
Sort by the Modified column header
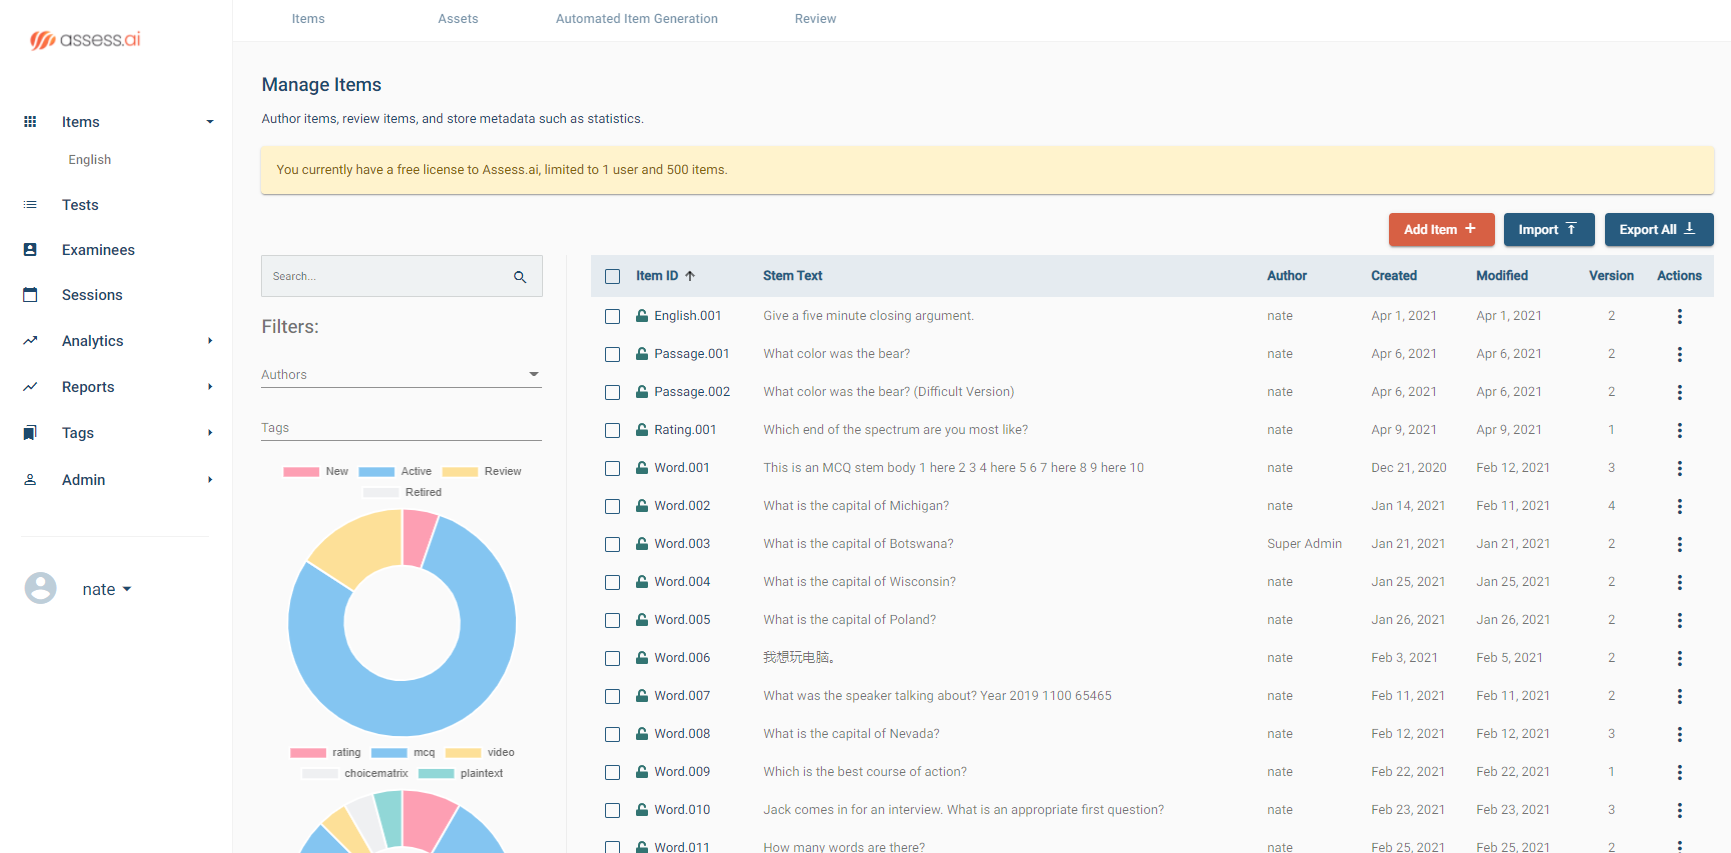tap(1502, 276)
